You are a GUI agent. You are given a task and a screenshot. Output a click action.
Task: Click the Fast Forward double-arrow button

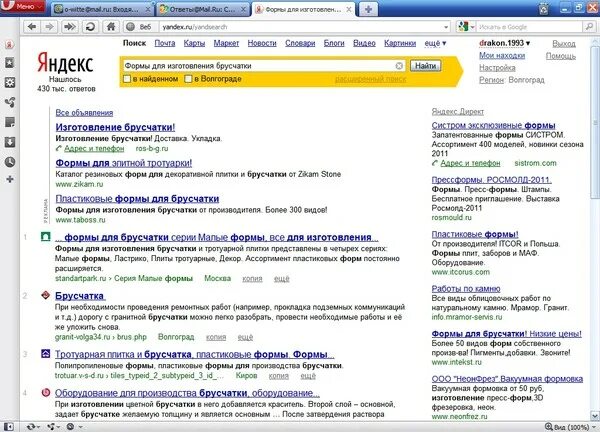(69, 27)
